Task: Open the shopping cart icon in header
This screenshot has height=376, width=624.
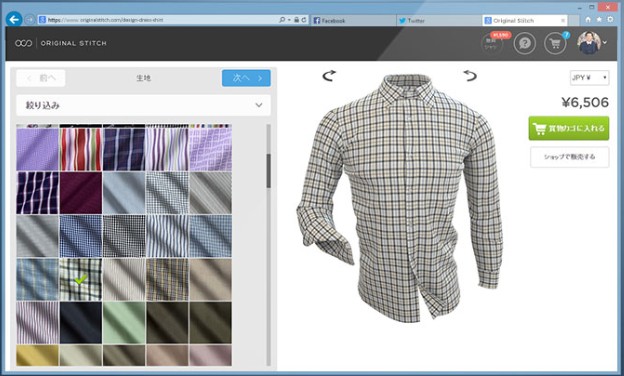Action: pos(556,43)
